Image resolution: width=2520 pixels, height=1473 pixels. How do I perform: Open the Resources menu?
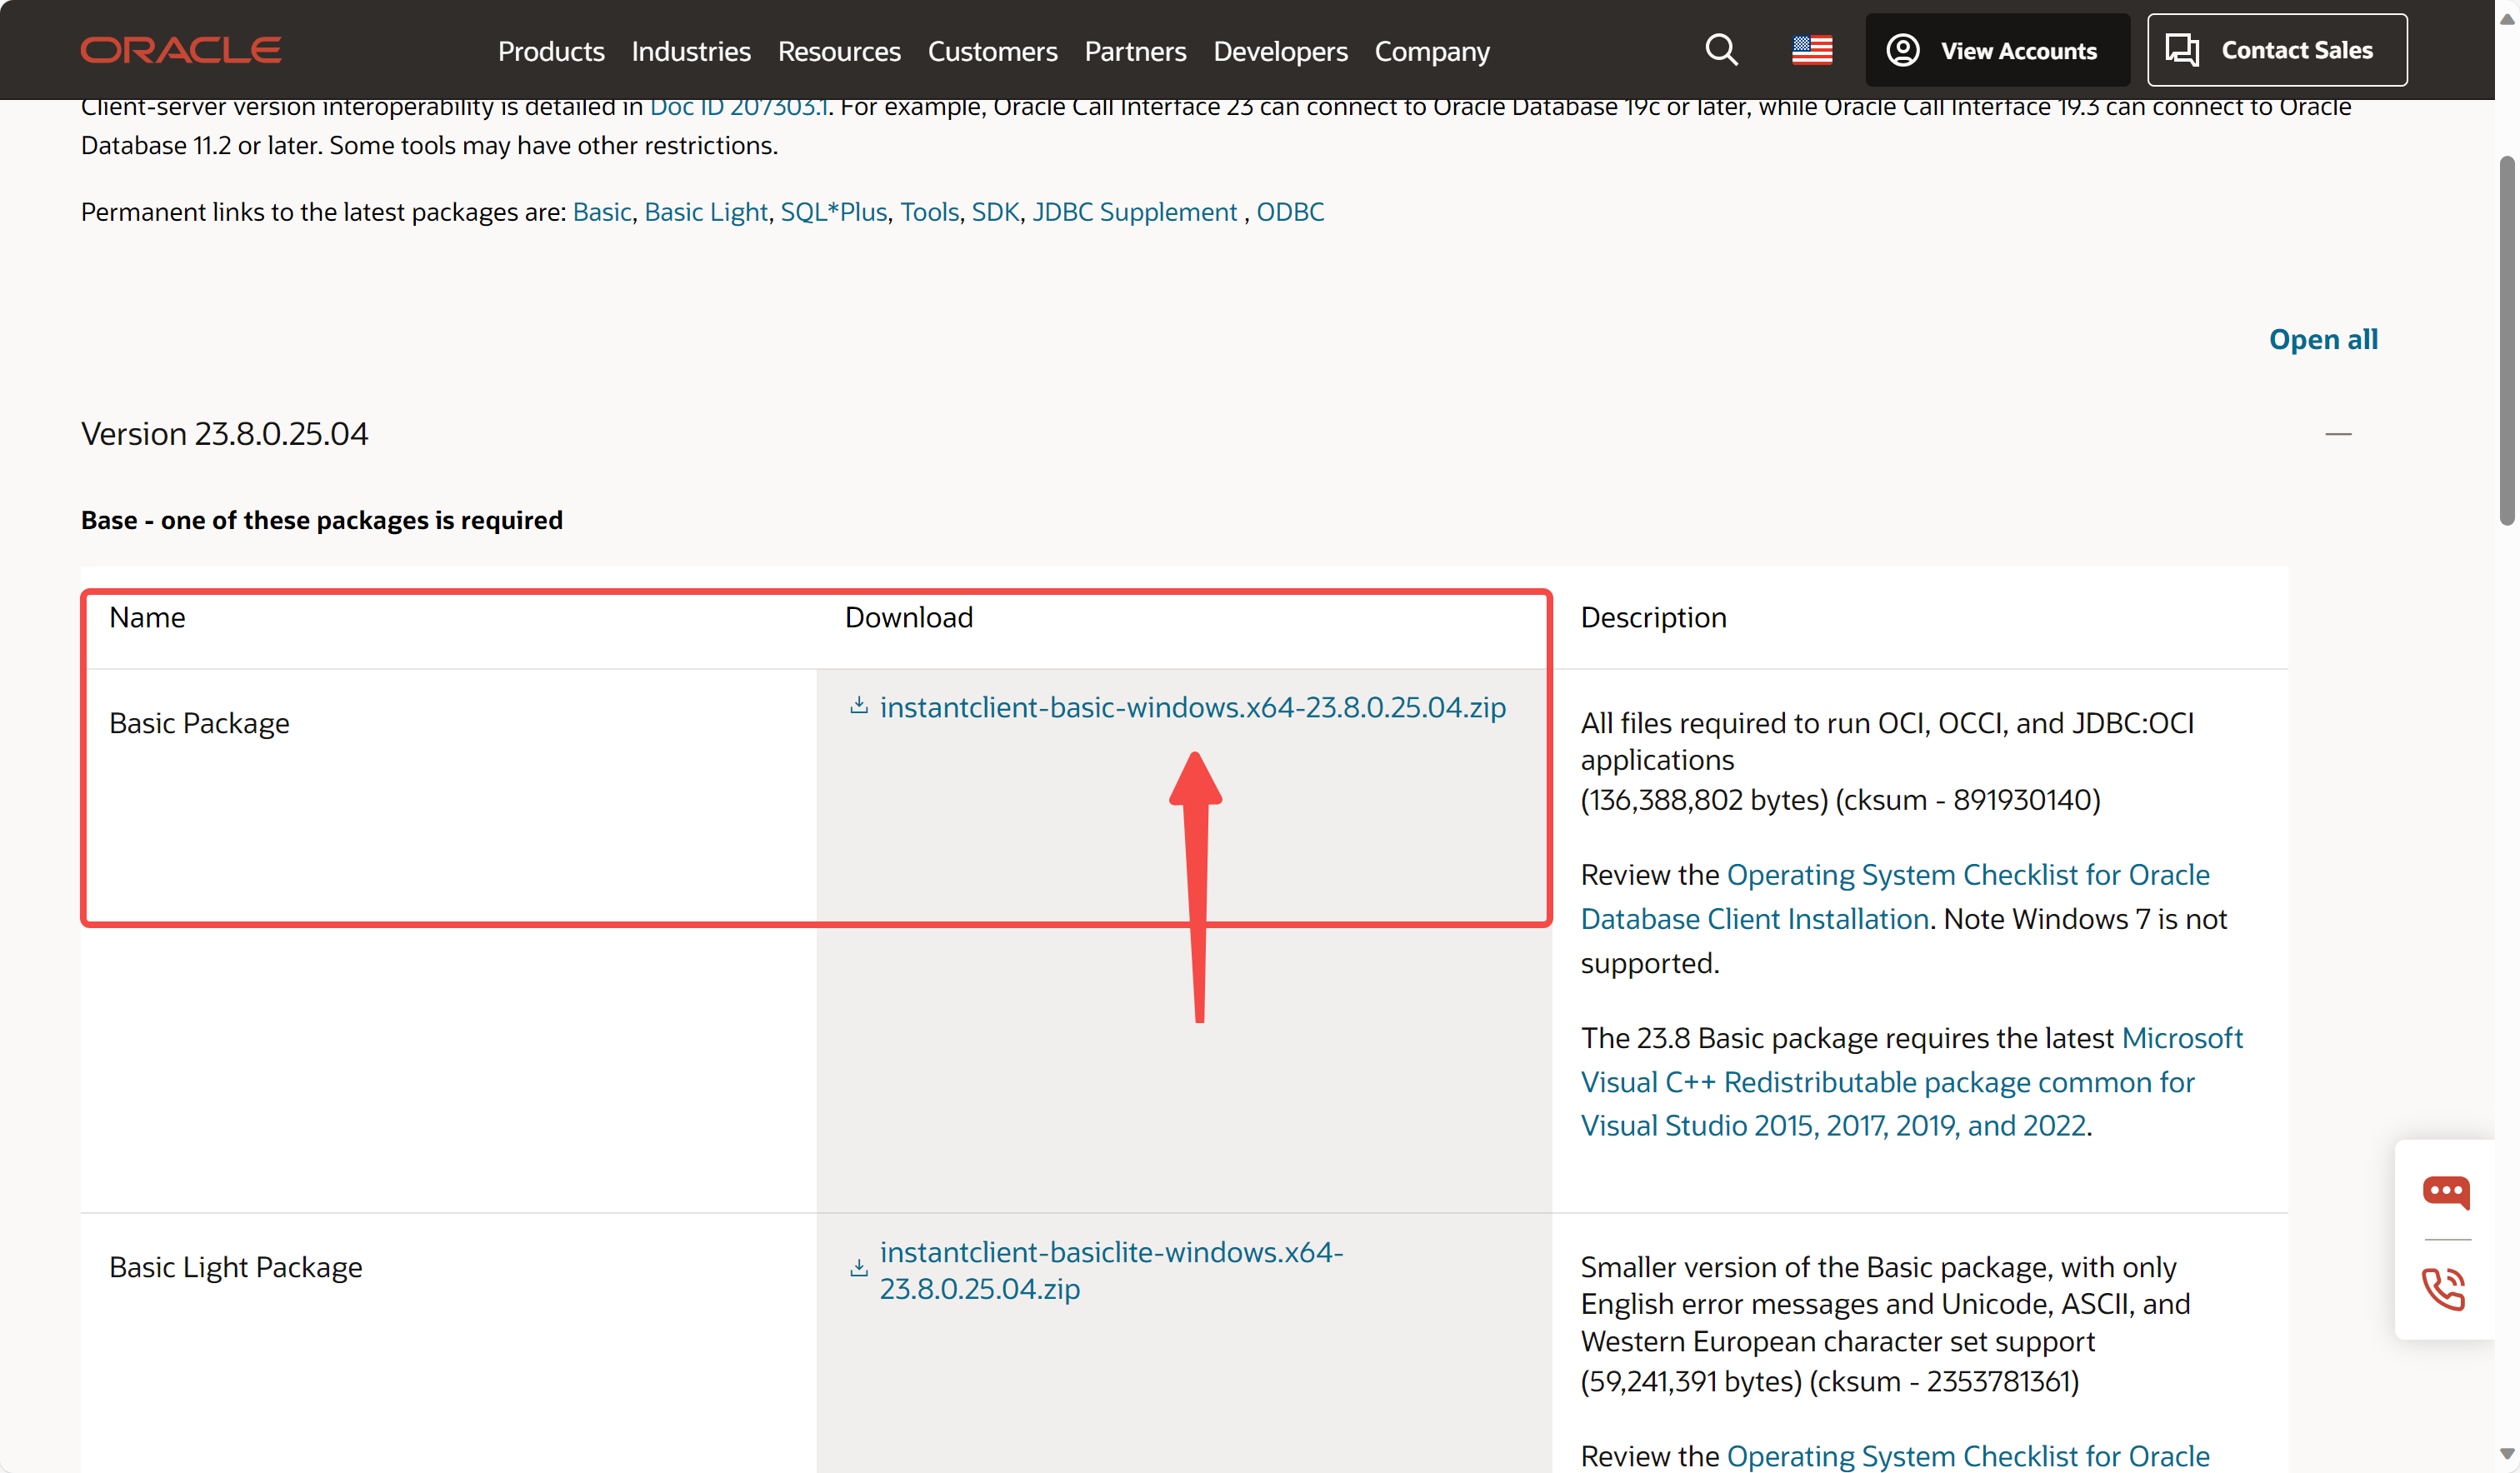click(839, 51)
